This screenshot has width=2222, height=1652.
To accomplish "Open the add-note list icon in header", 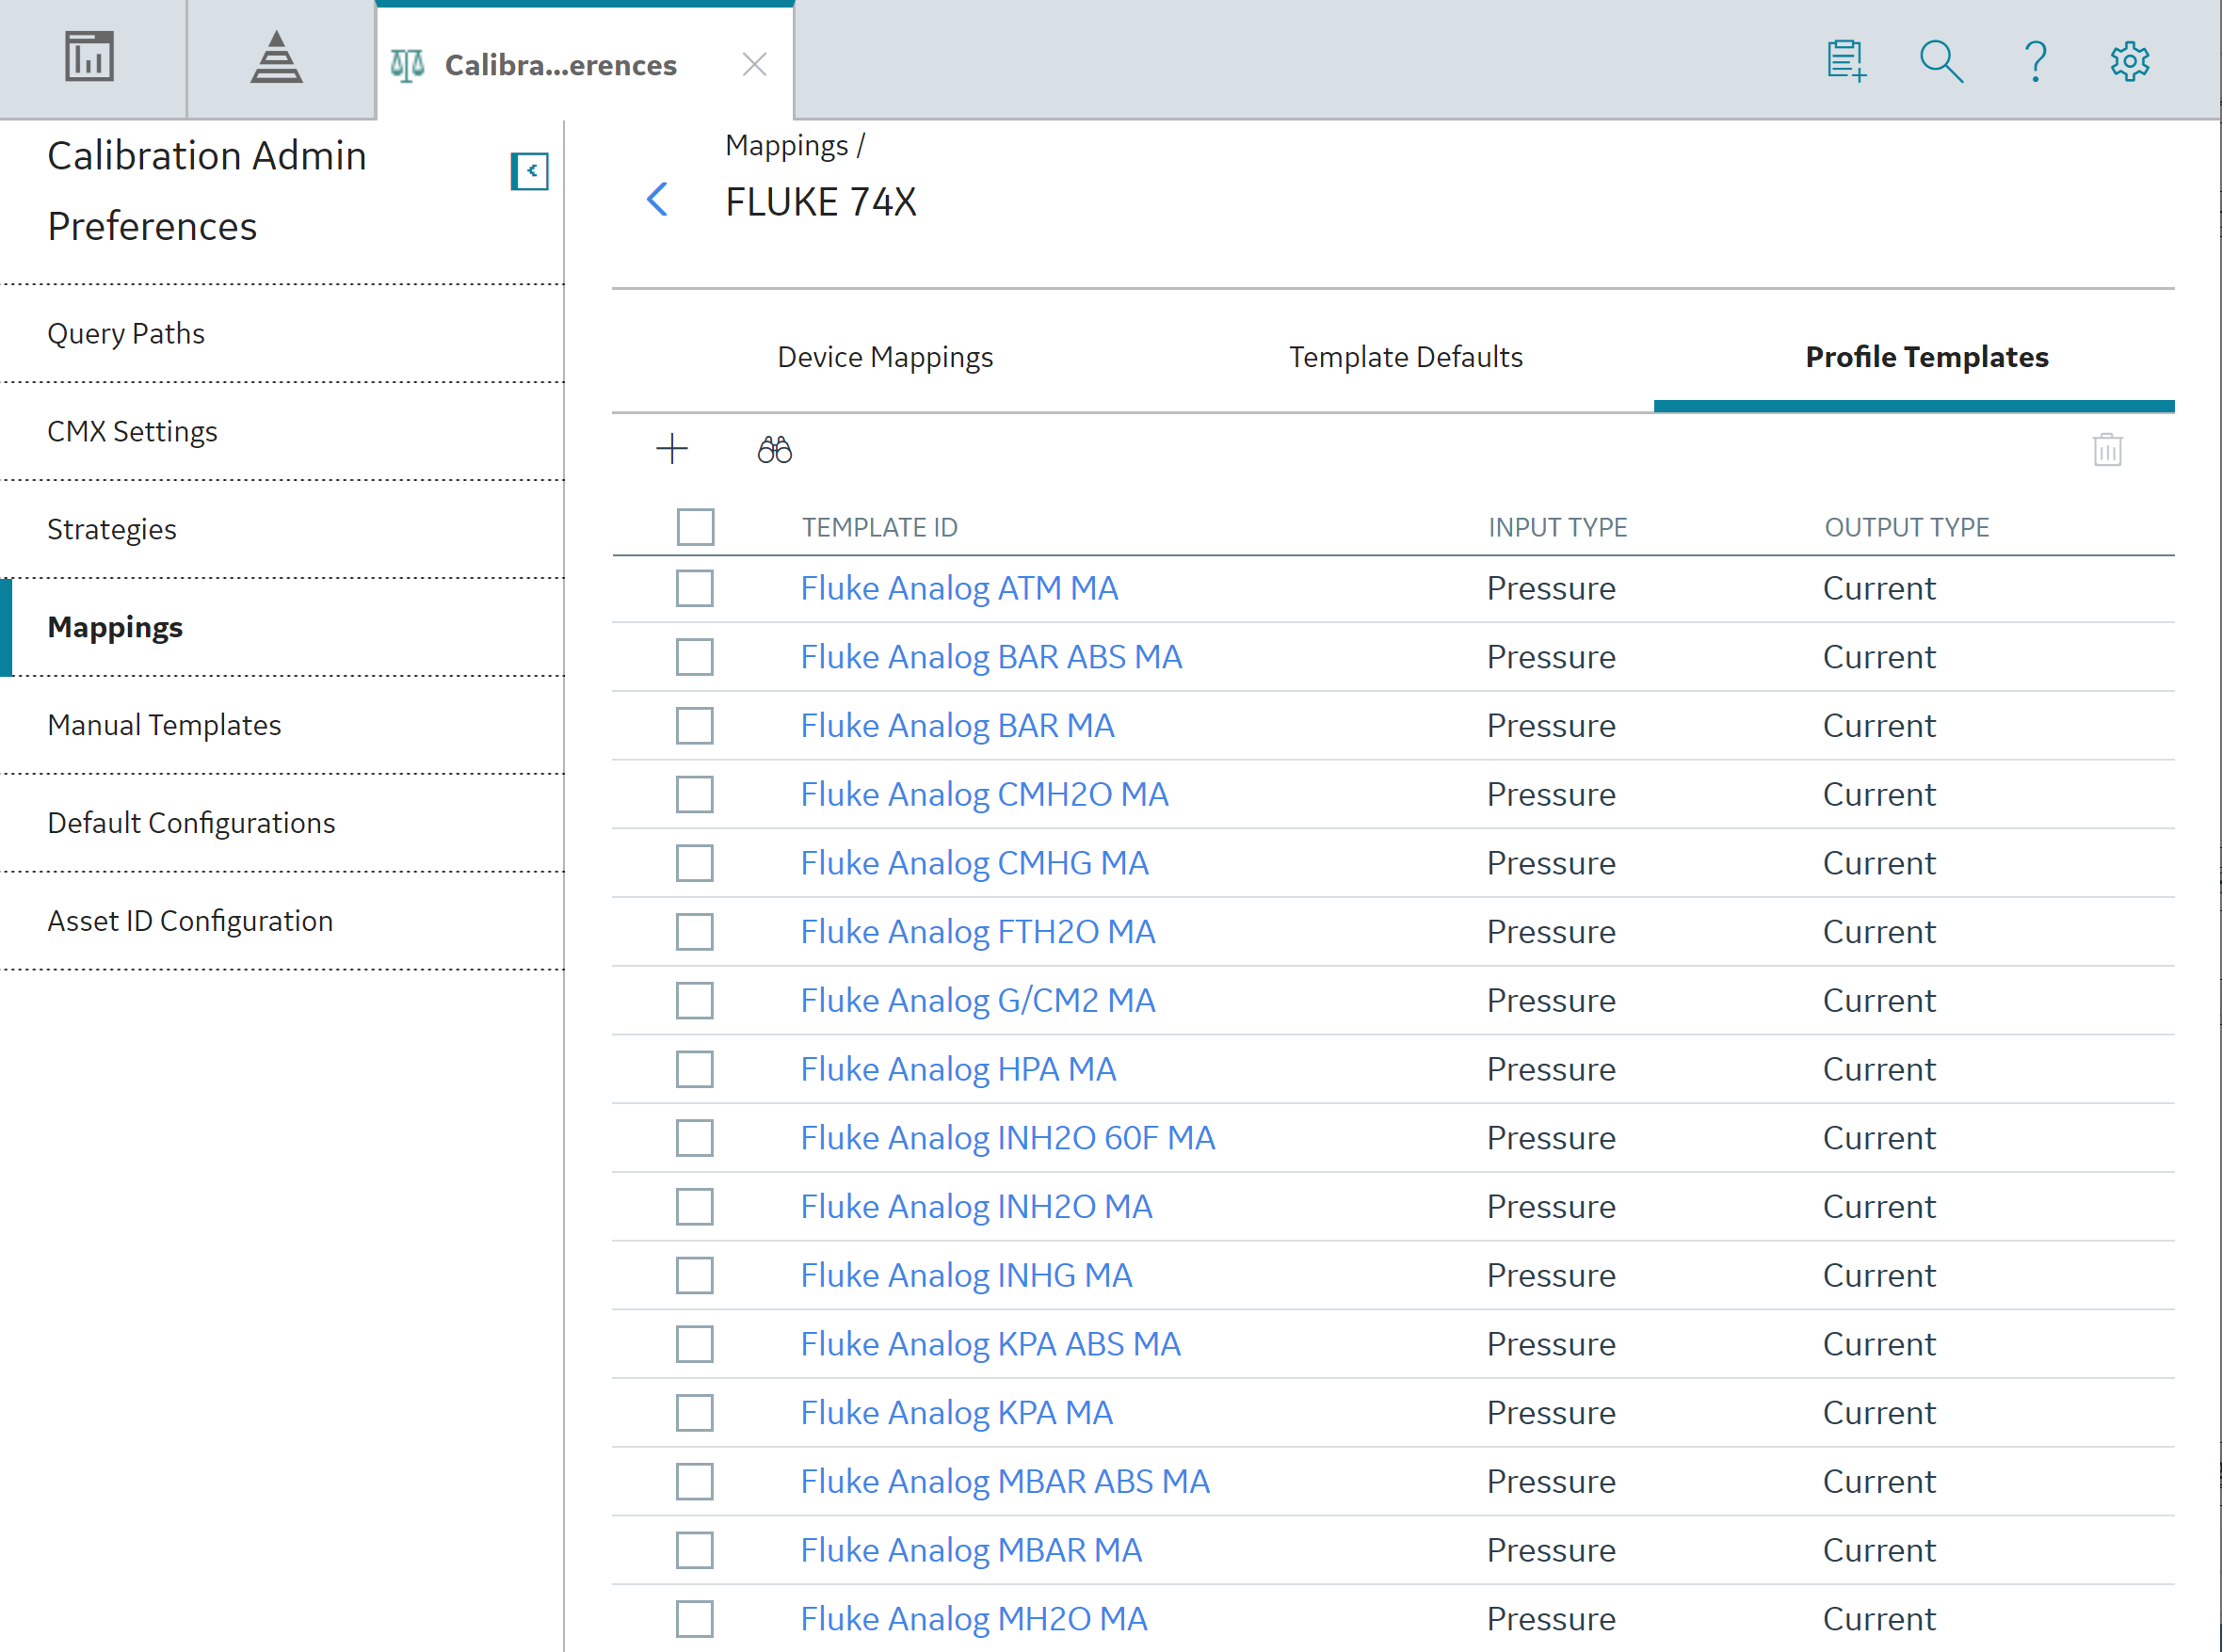I will (x=1846, y=61).
